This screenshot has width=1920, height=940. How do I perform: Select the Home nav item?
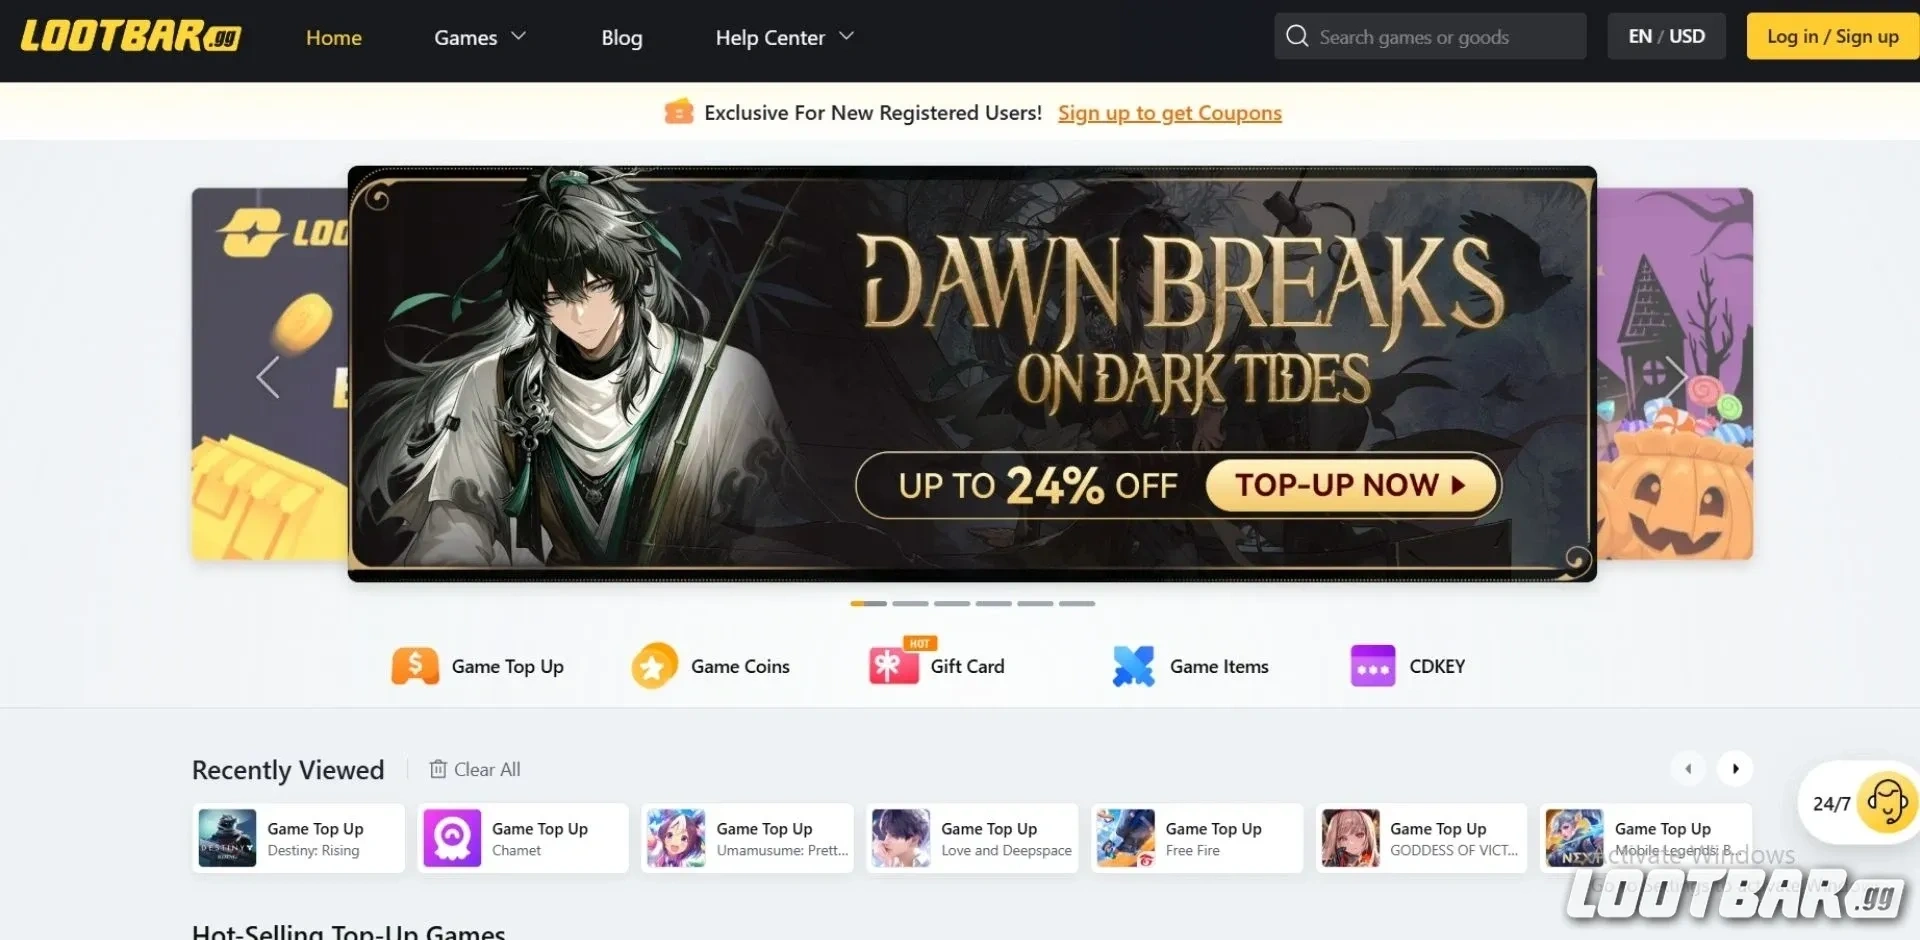(x=334, y=38)
